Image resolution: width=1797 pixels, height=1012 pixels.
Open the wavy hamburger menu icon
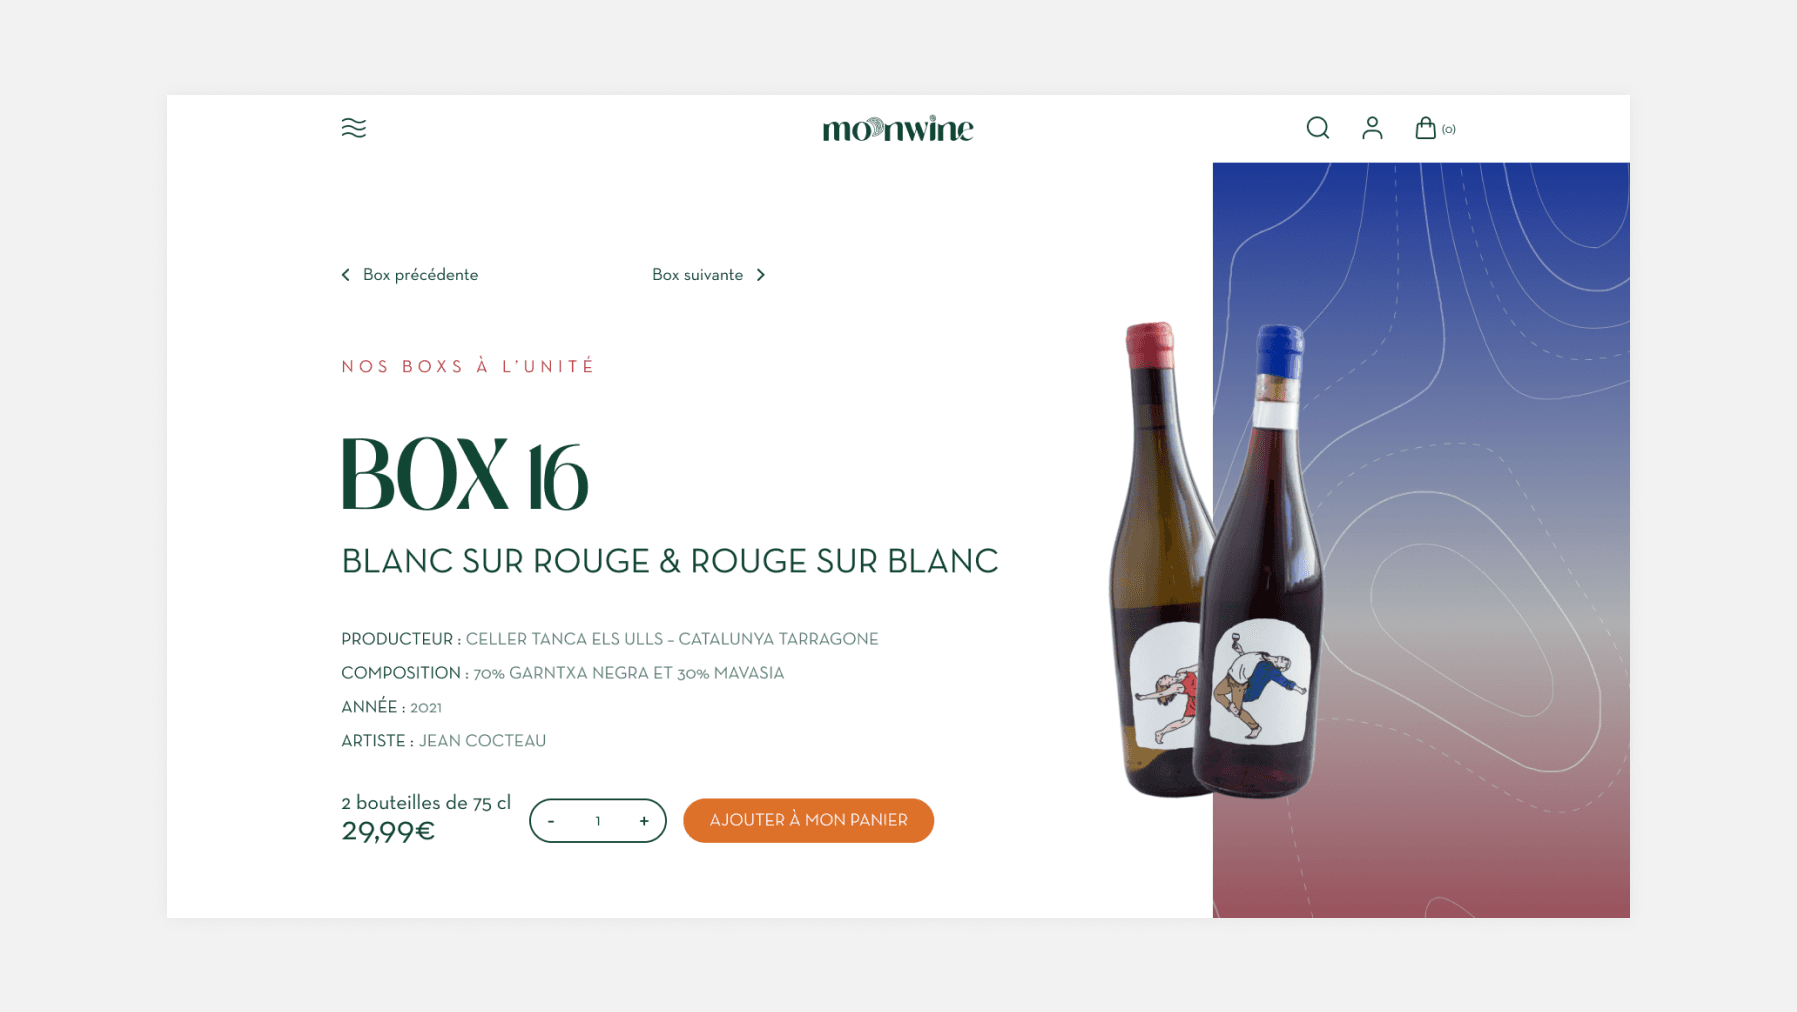(354, 128)
